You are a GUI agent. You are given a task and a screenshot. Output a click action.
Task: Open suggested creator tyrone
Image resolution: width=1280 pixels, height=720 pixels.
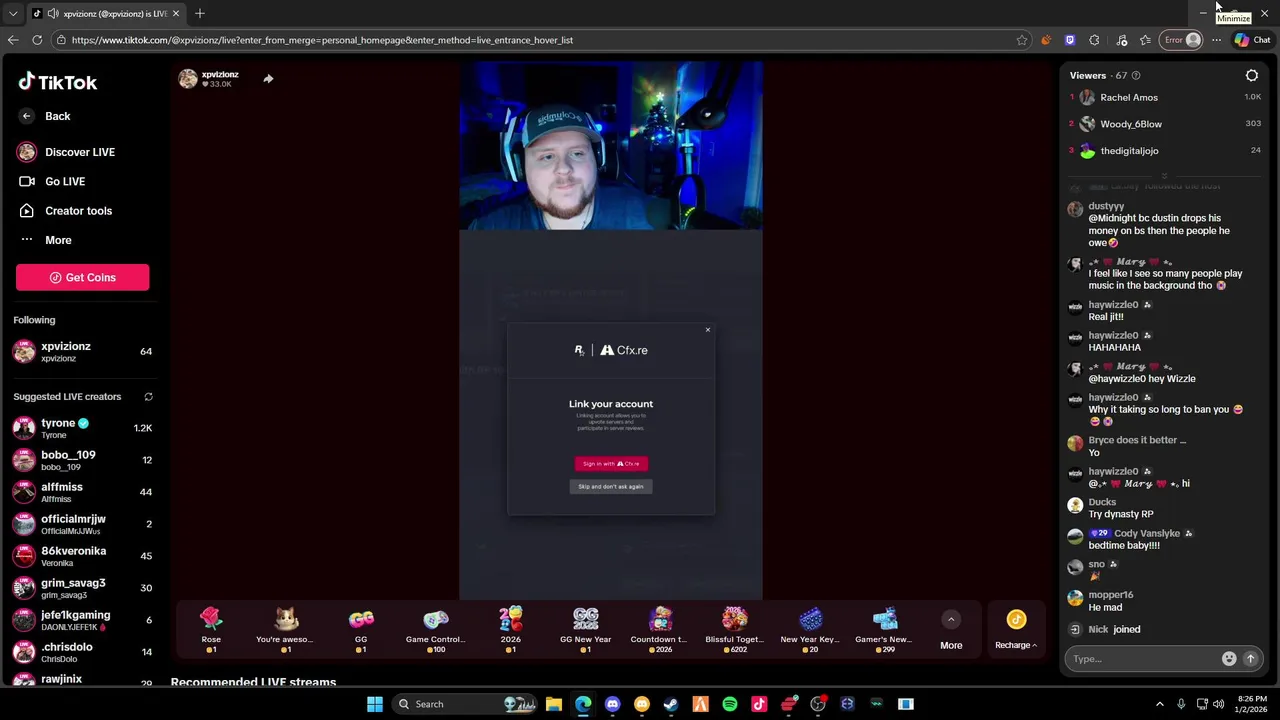82,428
